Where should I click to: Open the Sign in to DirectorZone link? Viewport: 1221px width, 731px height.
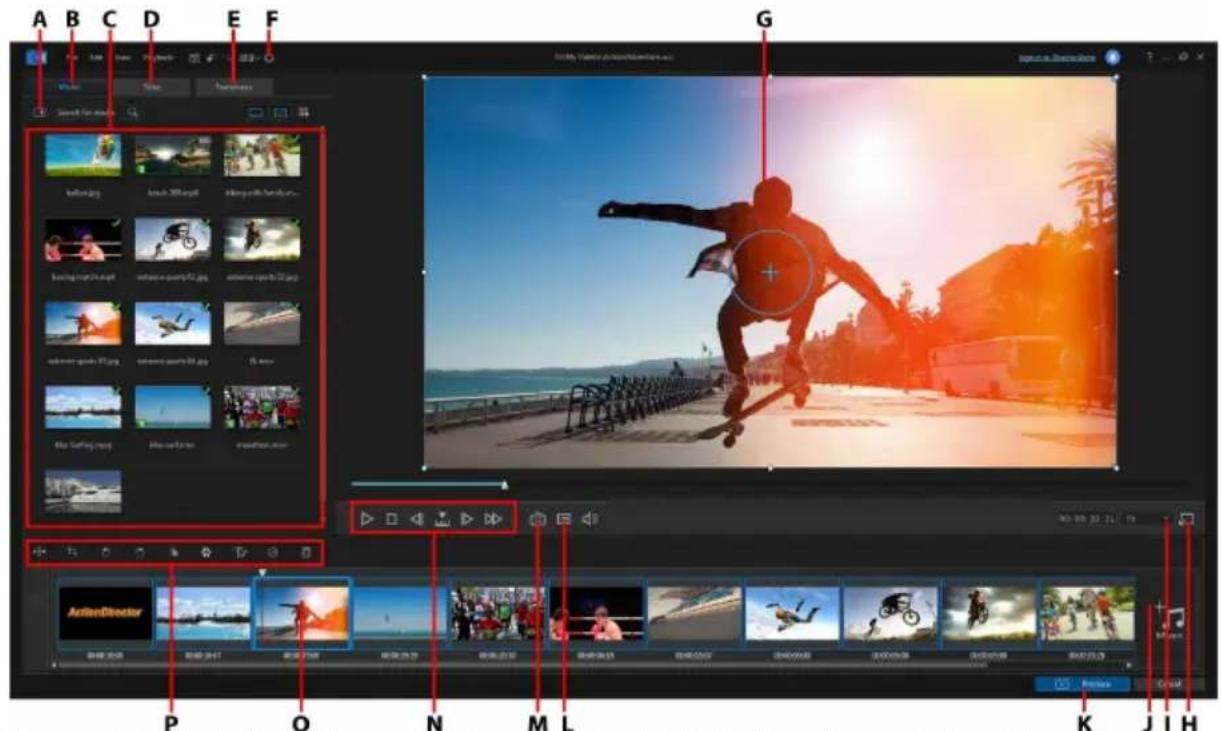[x=1055, y=58]
